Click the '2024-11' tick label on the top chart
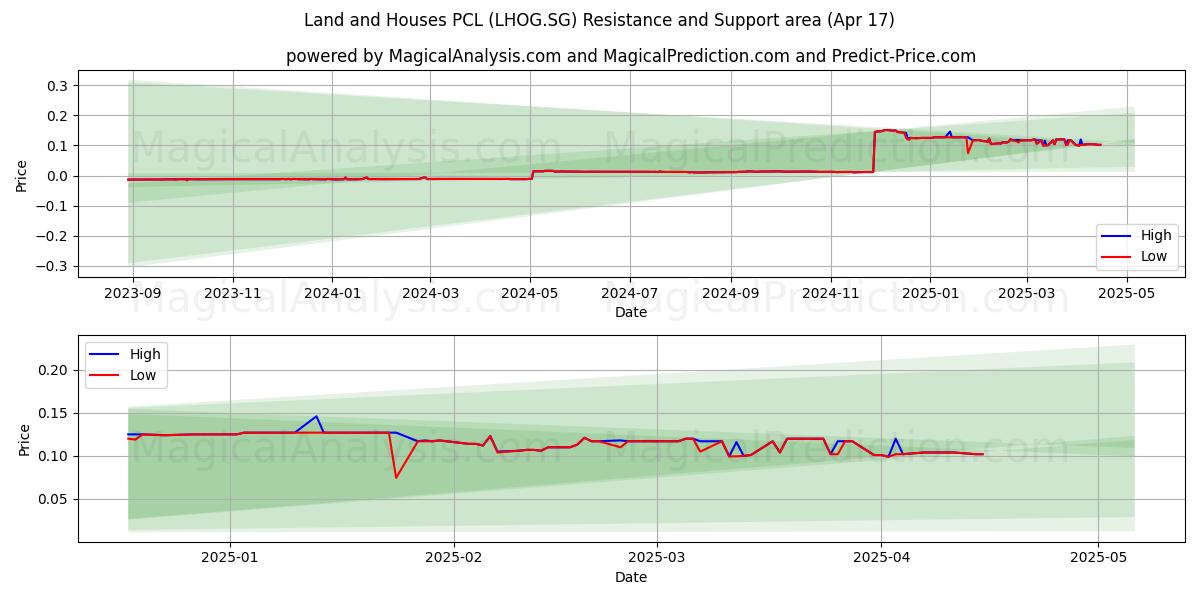 tap(830, 292)
